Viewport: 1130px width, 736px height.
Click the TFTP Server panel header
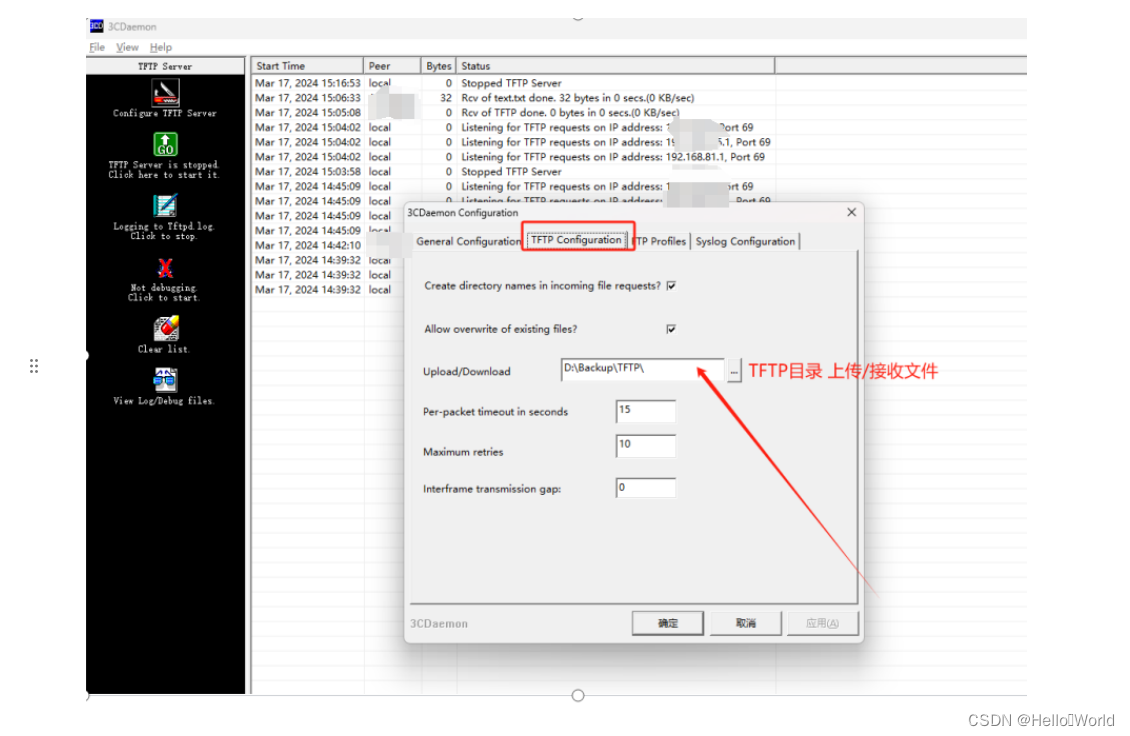[165, 66]
